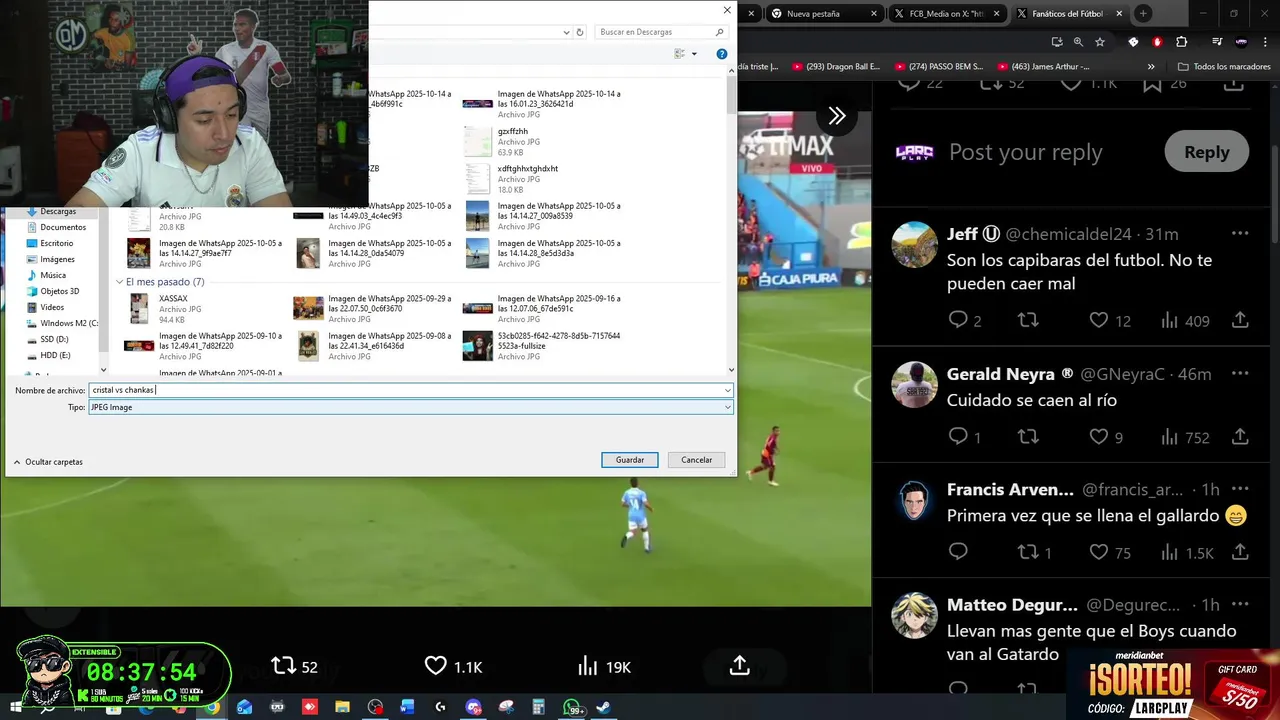Collapse folders with Ocultar carpetas

point(48,462)
